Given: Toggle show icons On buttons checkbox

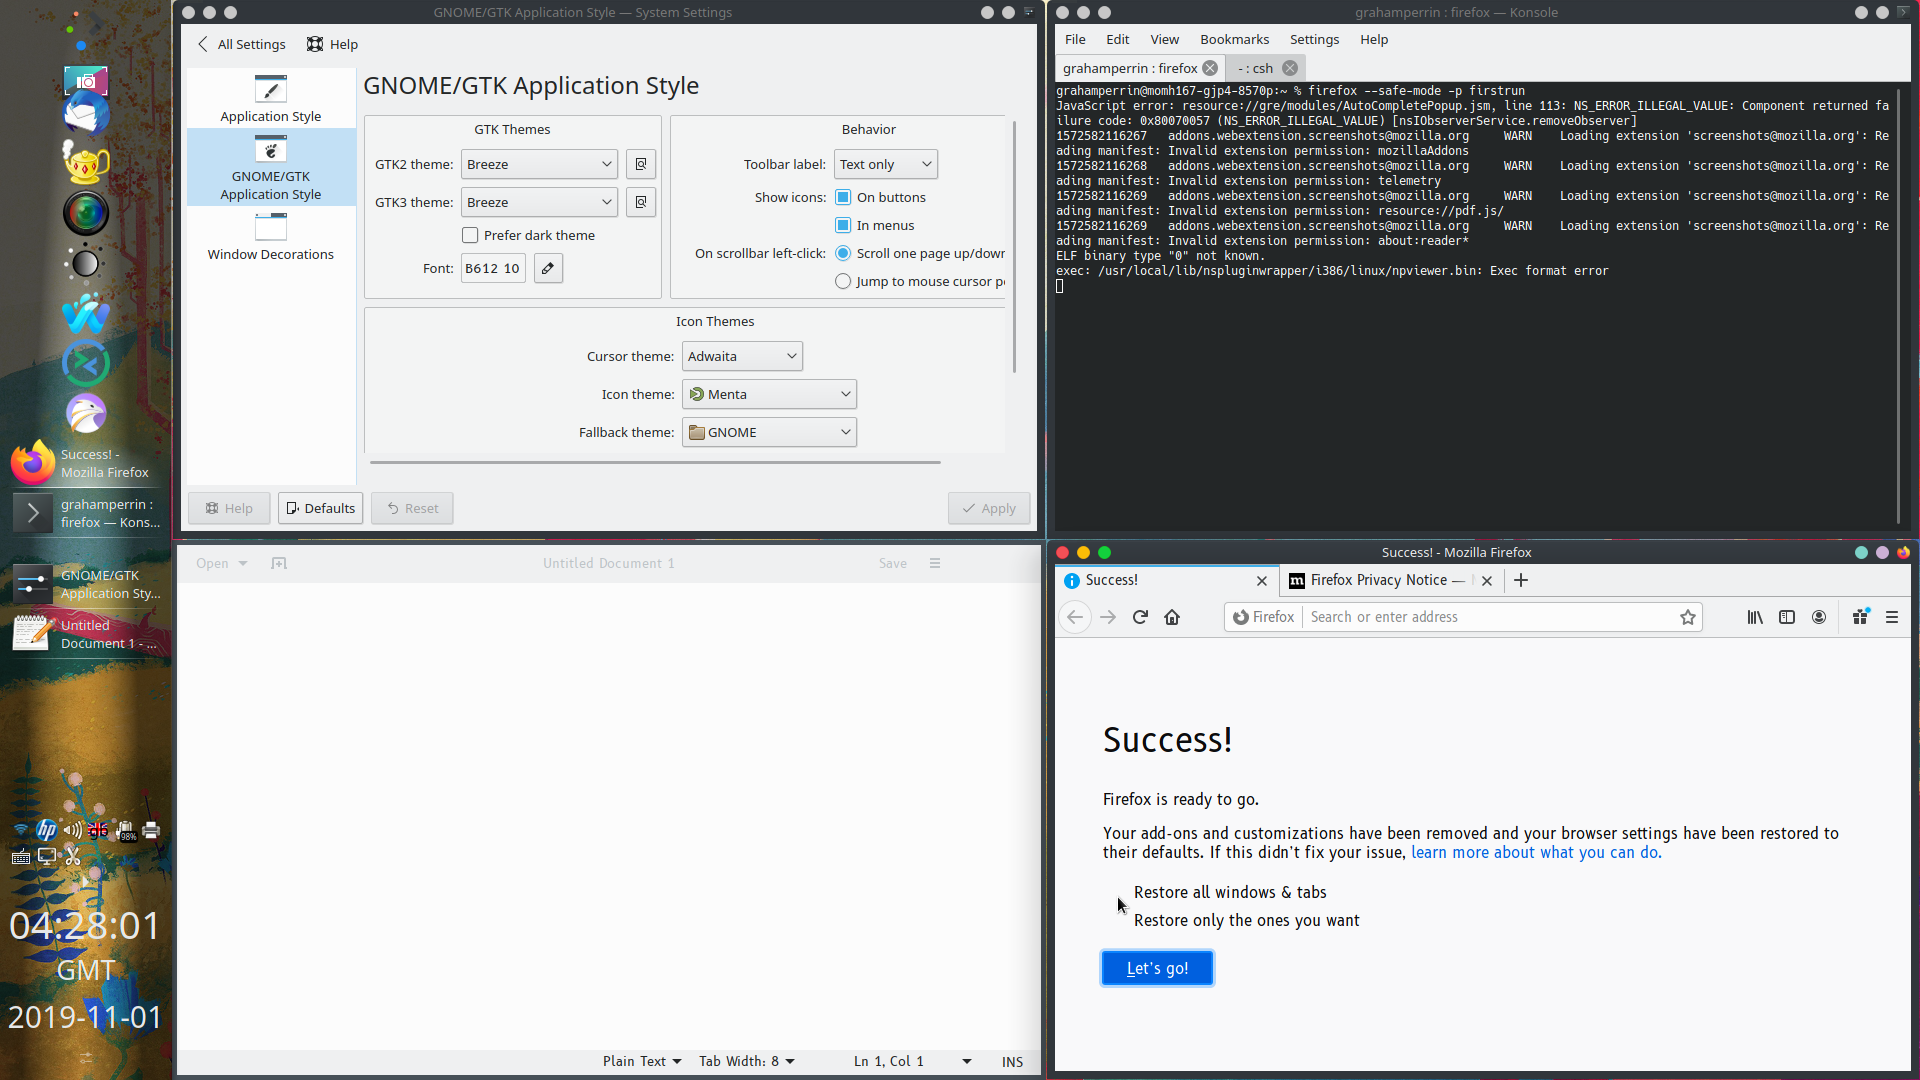Looking at the screenshot, I should pos(843,197).
